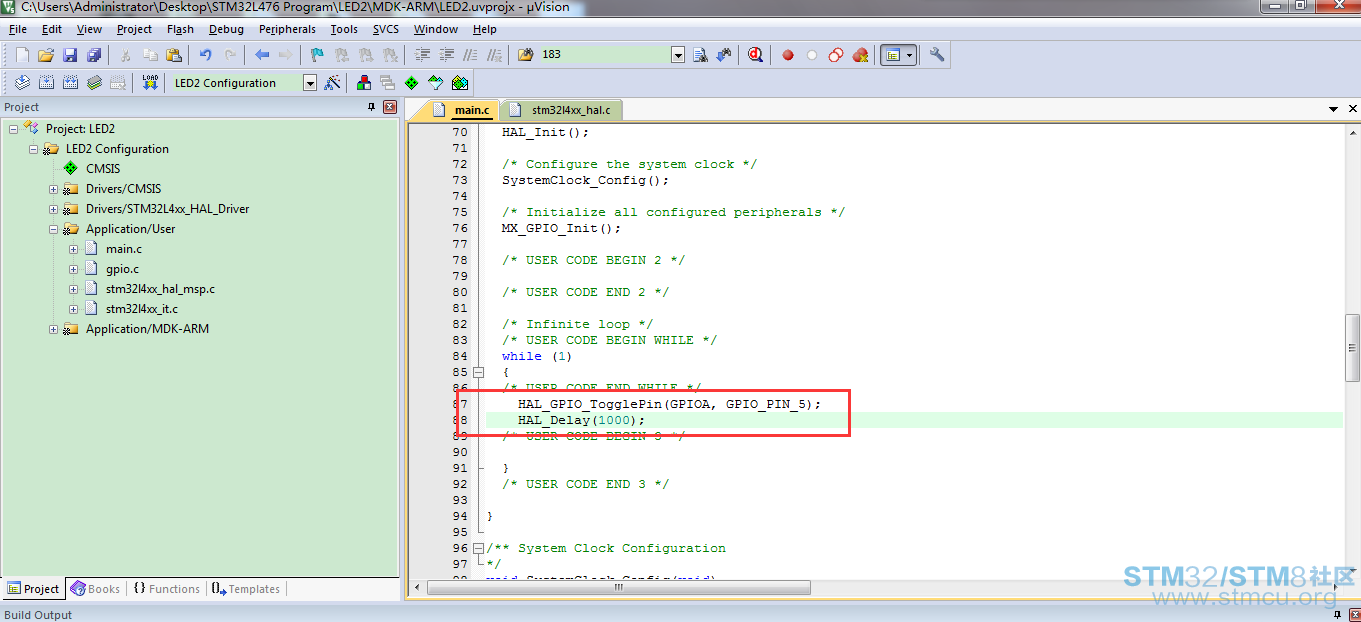1361x622 pixels.
Task: Click the Paste clipboard icon
Action: (174, 55)
